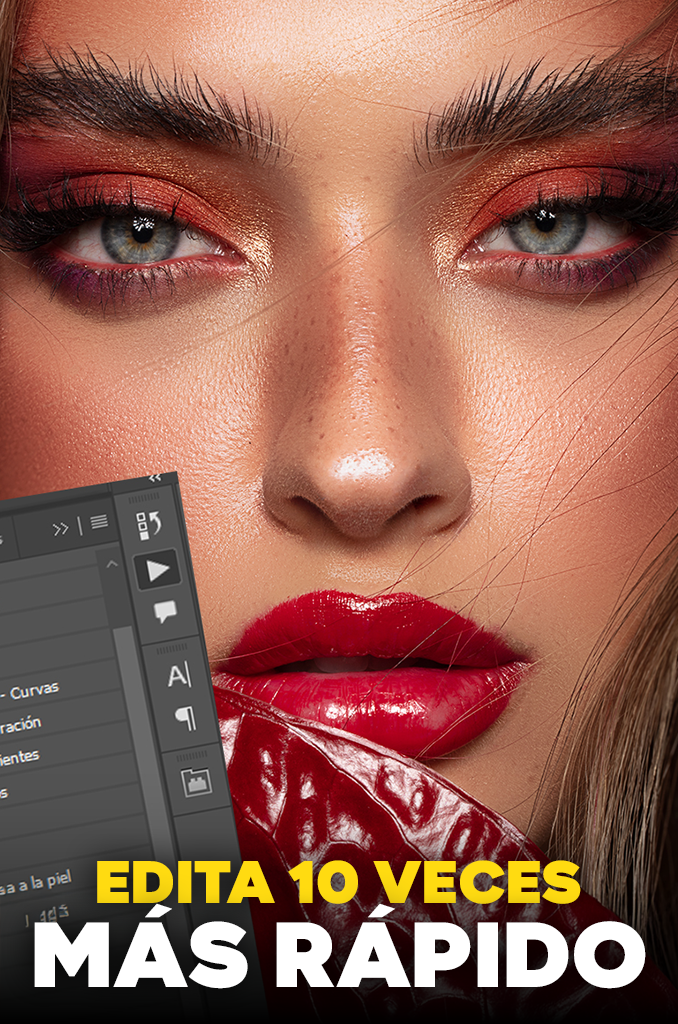Select the action ending in "ientes"
This screenshot has height=1024, width=678.
click(20, 757)
